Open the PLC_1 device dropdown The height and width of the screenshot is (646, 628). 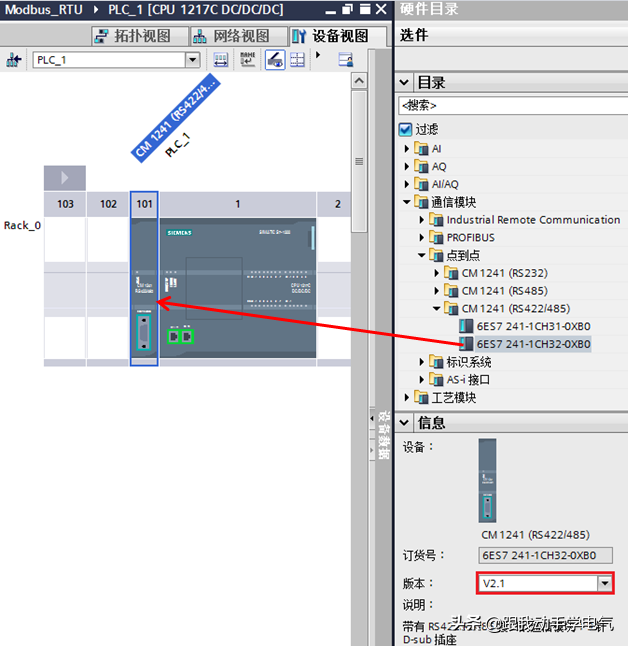[x=192, y=60]
